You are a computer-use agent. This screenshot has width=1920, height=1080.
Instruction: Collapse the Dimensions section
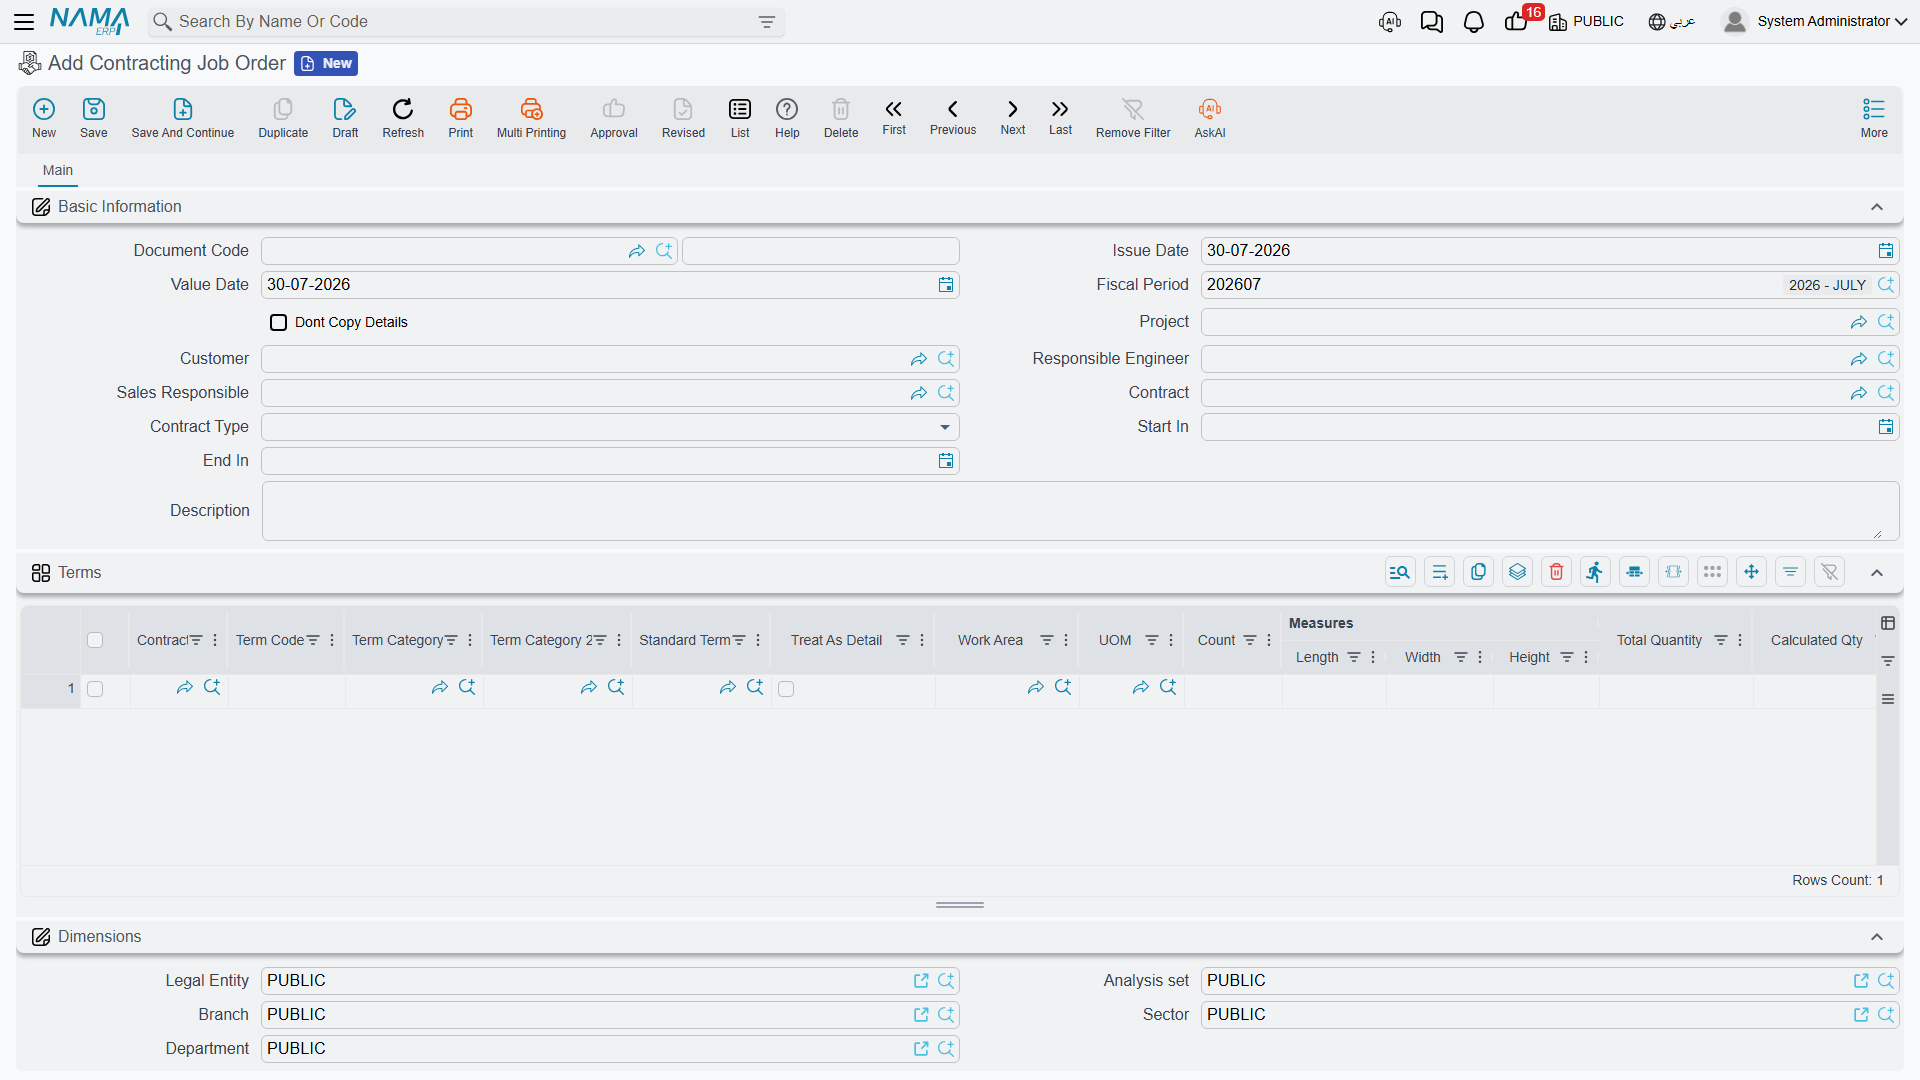pos(1877,937)
